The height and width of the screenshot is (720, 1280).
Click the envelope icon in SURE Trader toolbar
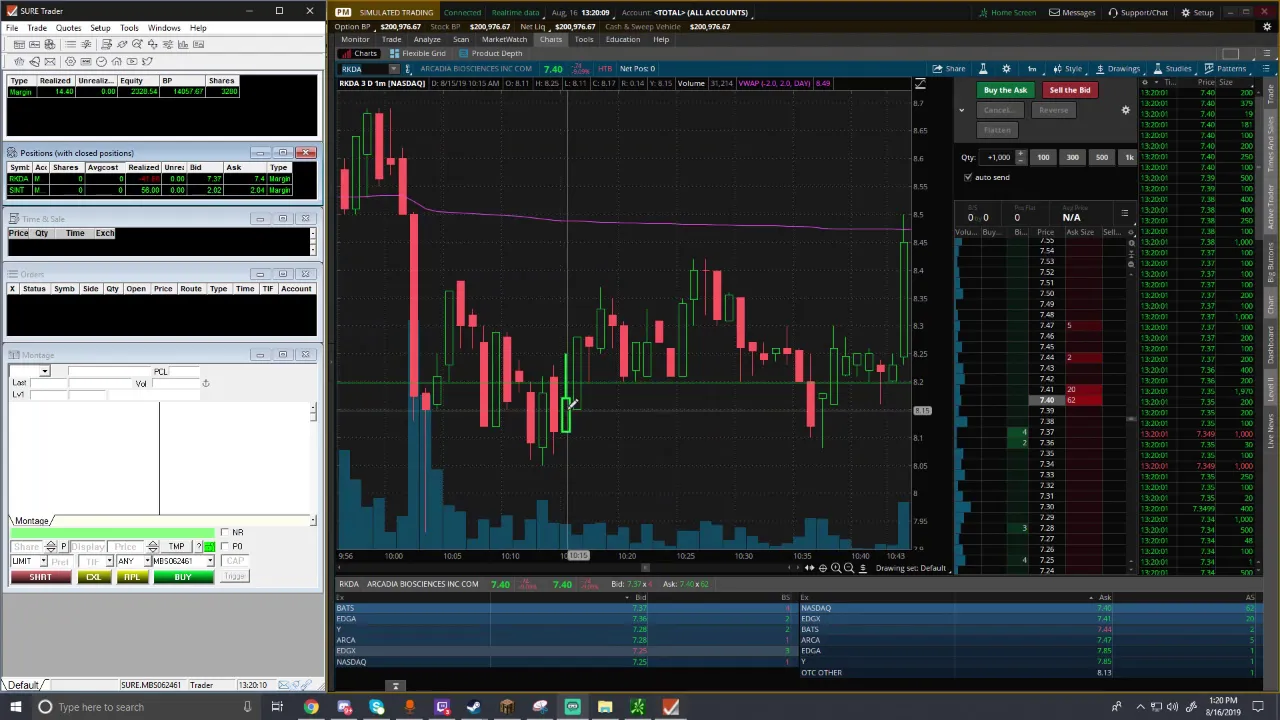click(50, 61)
